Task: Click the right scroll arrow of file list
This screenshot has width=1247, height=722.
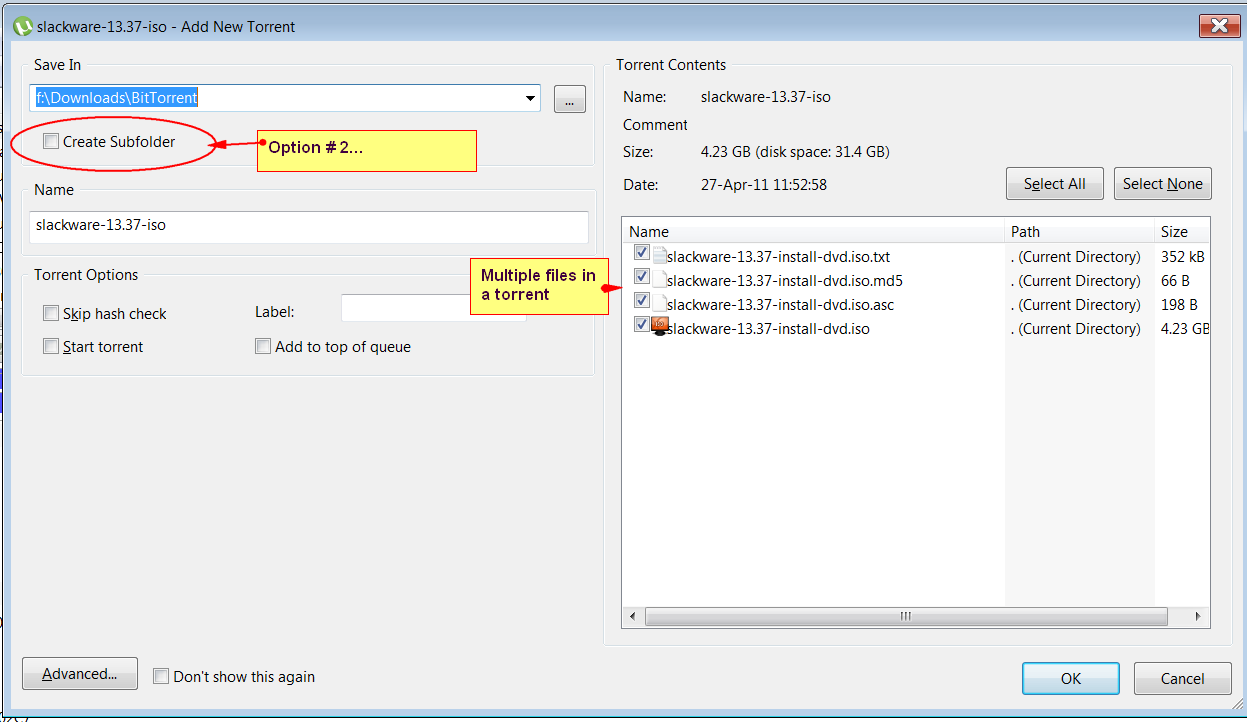Action: click(x=1199, y=616)
